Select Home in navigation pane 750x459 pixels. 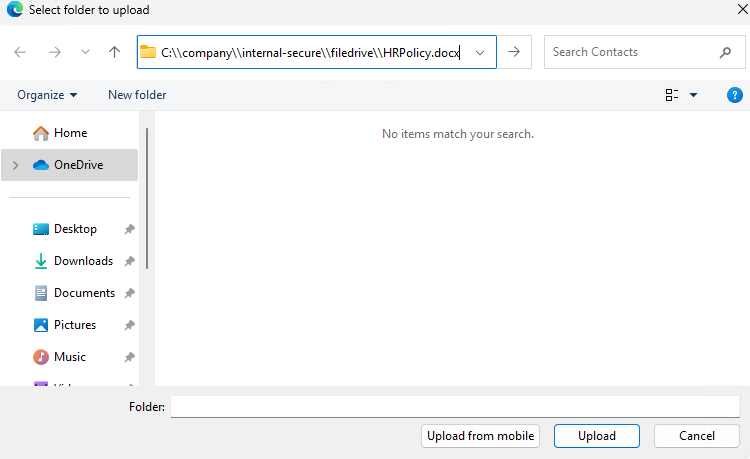coord(70,133)
